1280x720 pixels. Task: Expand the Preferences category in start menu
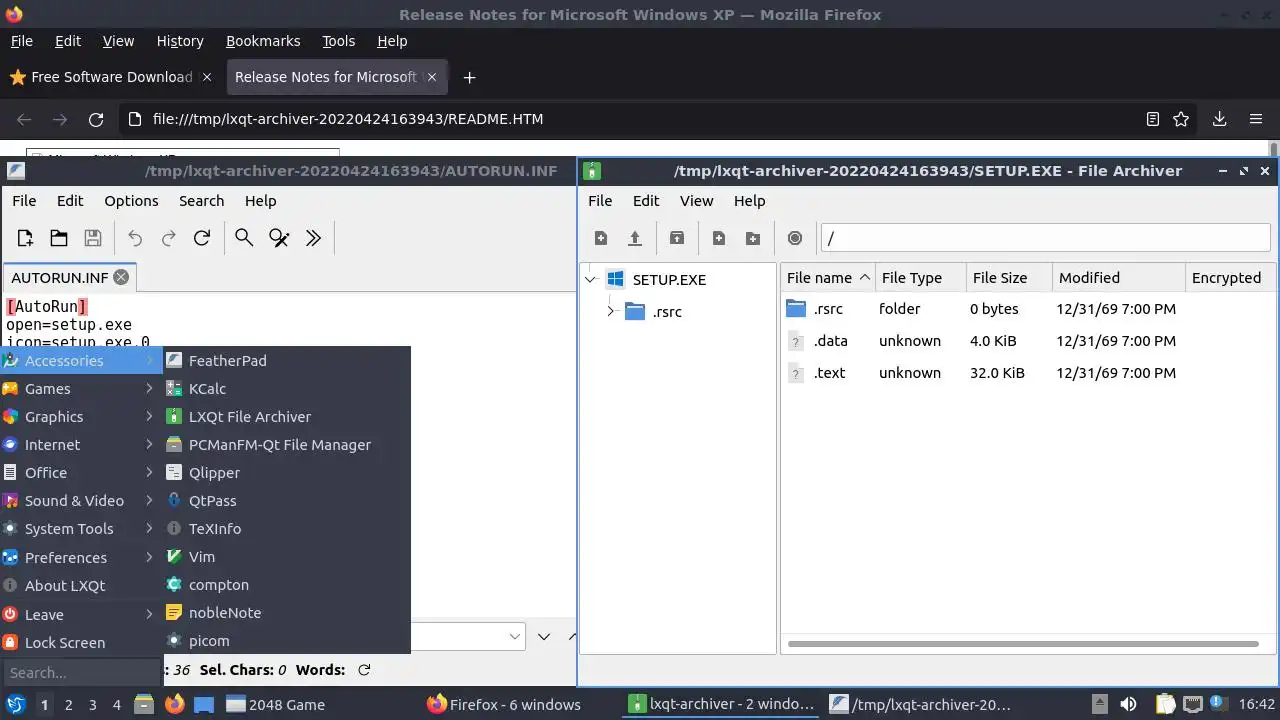coord(81,558)
